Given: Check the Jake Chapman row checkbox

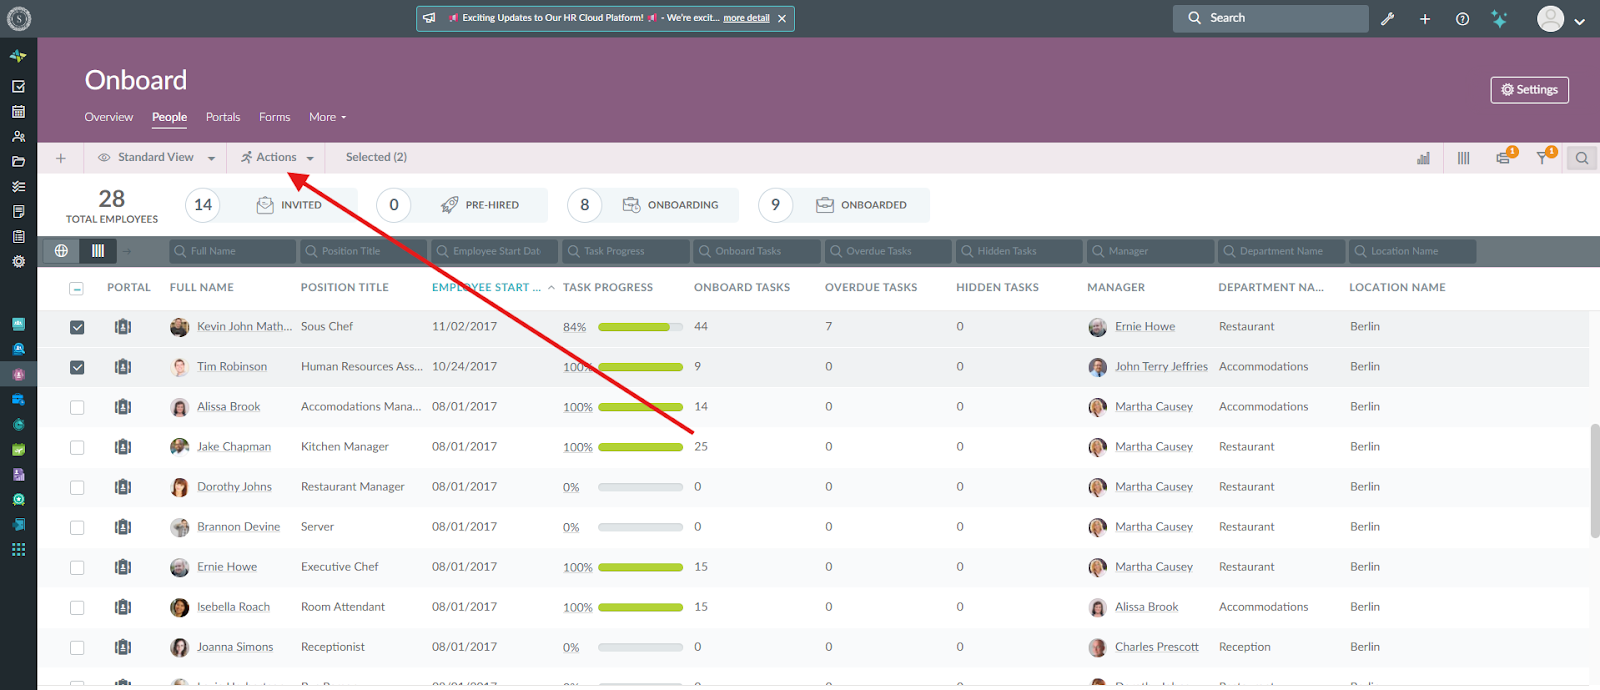Looking at the screenshot, I should click(77, 447).
